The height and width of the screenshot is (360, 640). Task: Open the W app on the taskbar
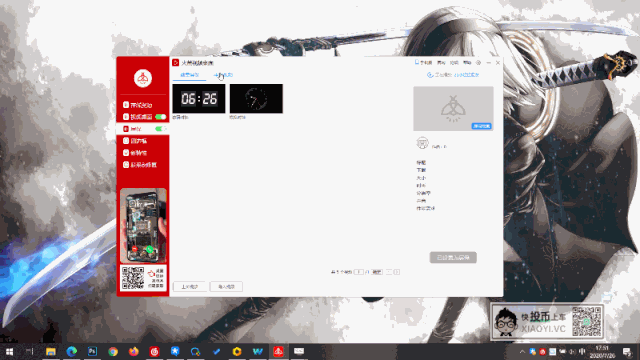(x=258, y=351)
